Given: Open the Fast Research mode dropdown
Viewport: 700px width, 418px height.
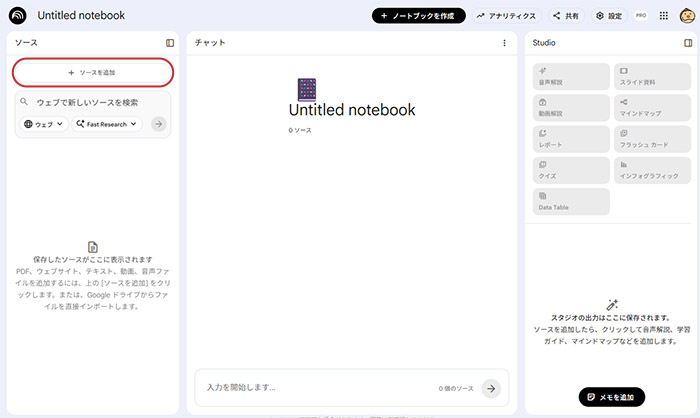Looking at the screenshot, I should 107,124.
